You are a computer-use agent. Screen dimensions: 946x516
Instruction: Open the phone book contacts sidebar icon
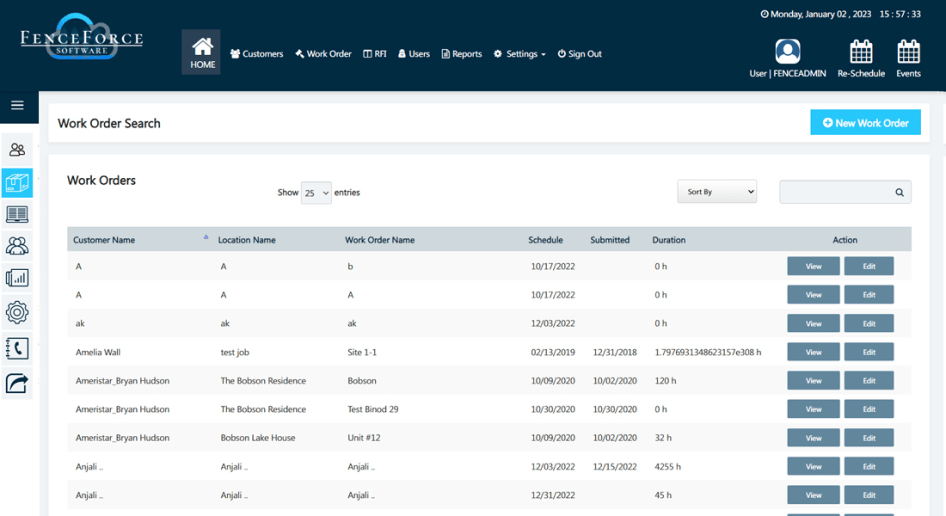pos(17,348)
